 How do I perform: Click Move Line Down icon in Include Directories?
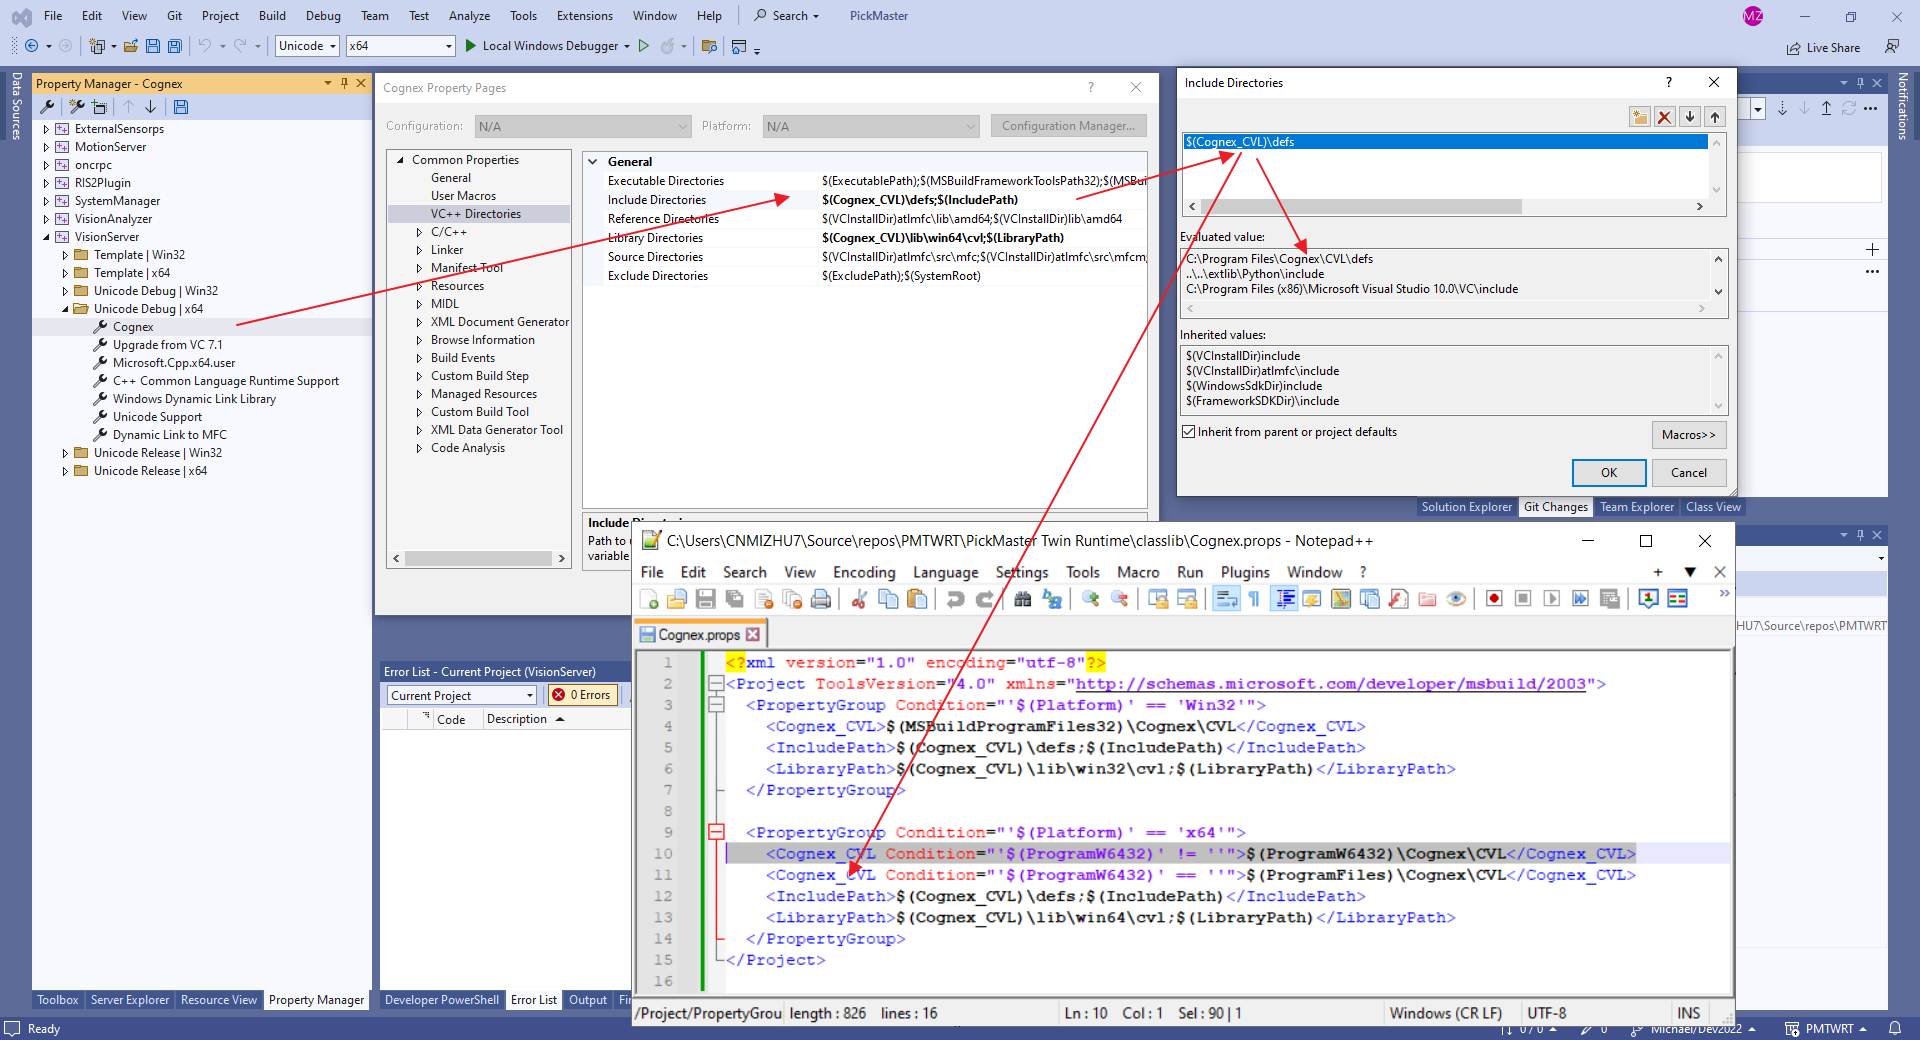pos(1690,117)
